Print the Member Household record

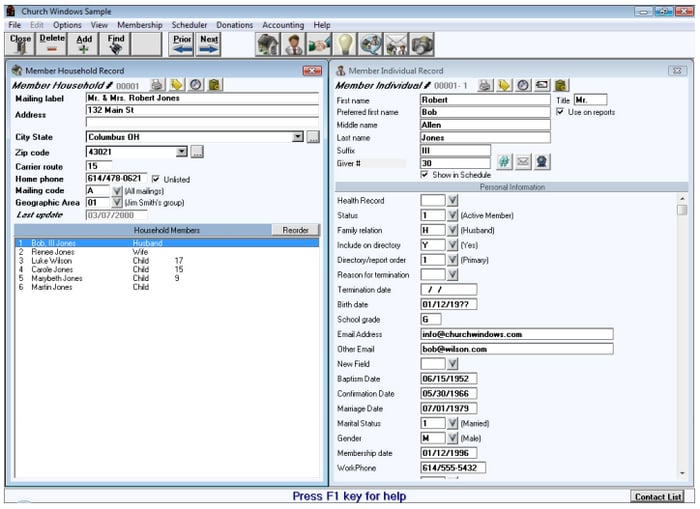click(157, 85)
